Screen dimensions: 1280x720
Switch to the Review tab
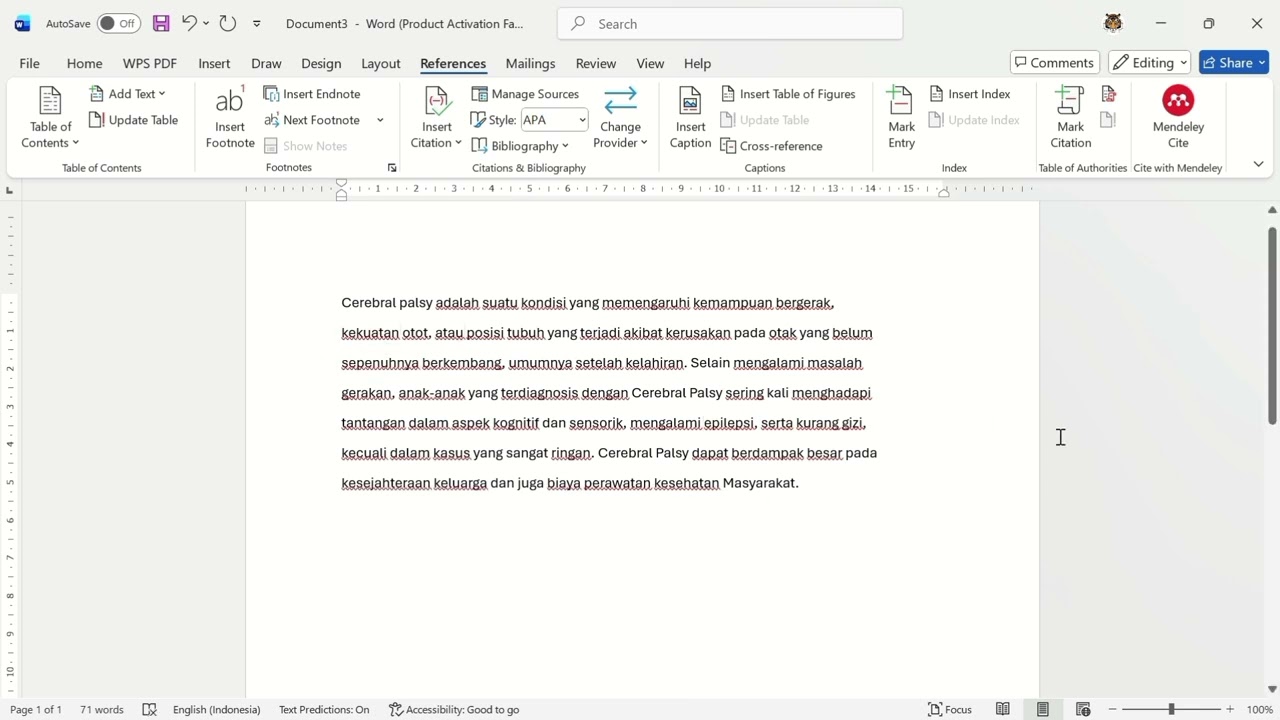click(x=596, y=63)
